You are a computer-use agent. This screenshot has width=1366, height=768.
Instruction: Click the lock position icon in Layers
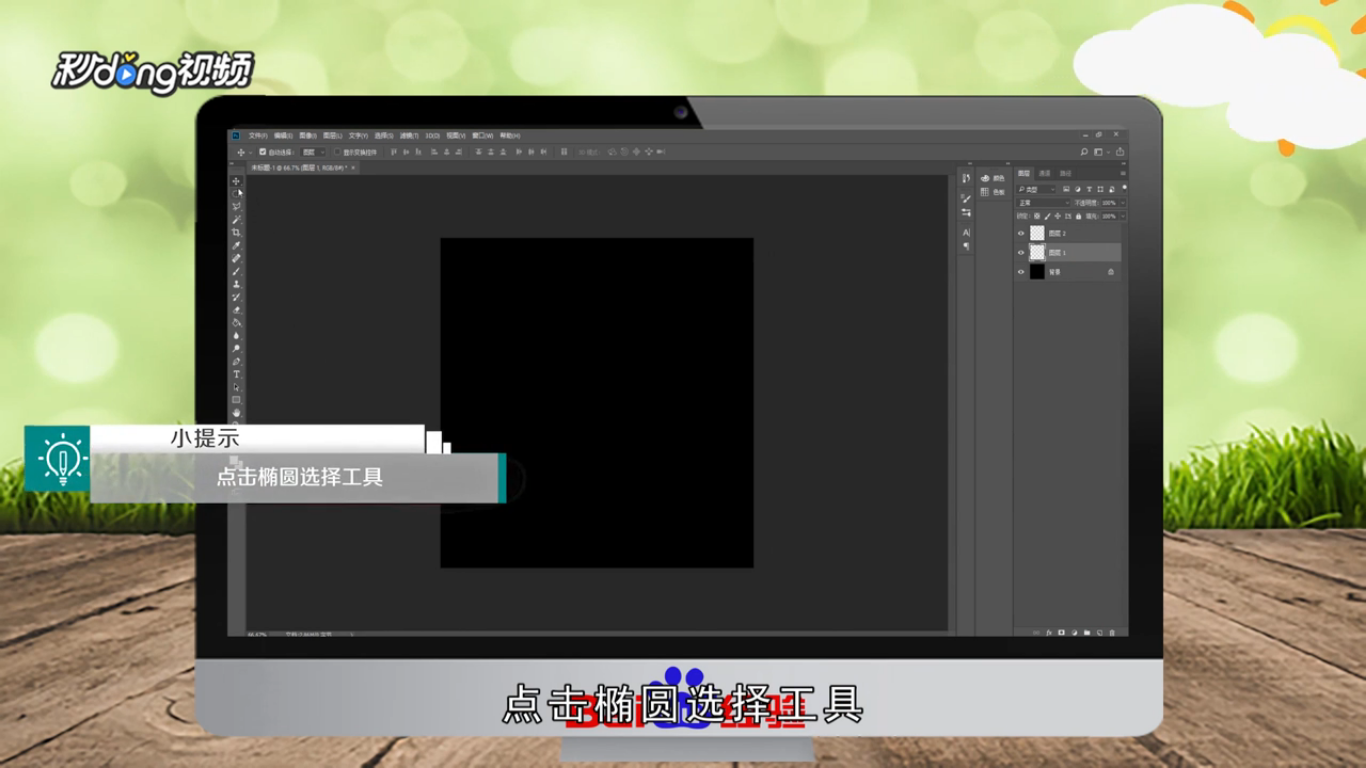pos(1058,216)
